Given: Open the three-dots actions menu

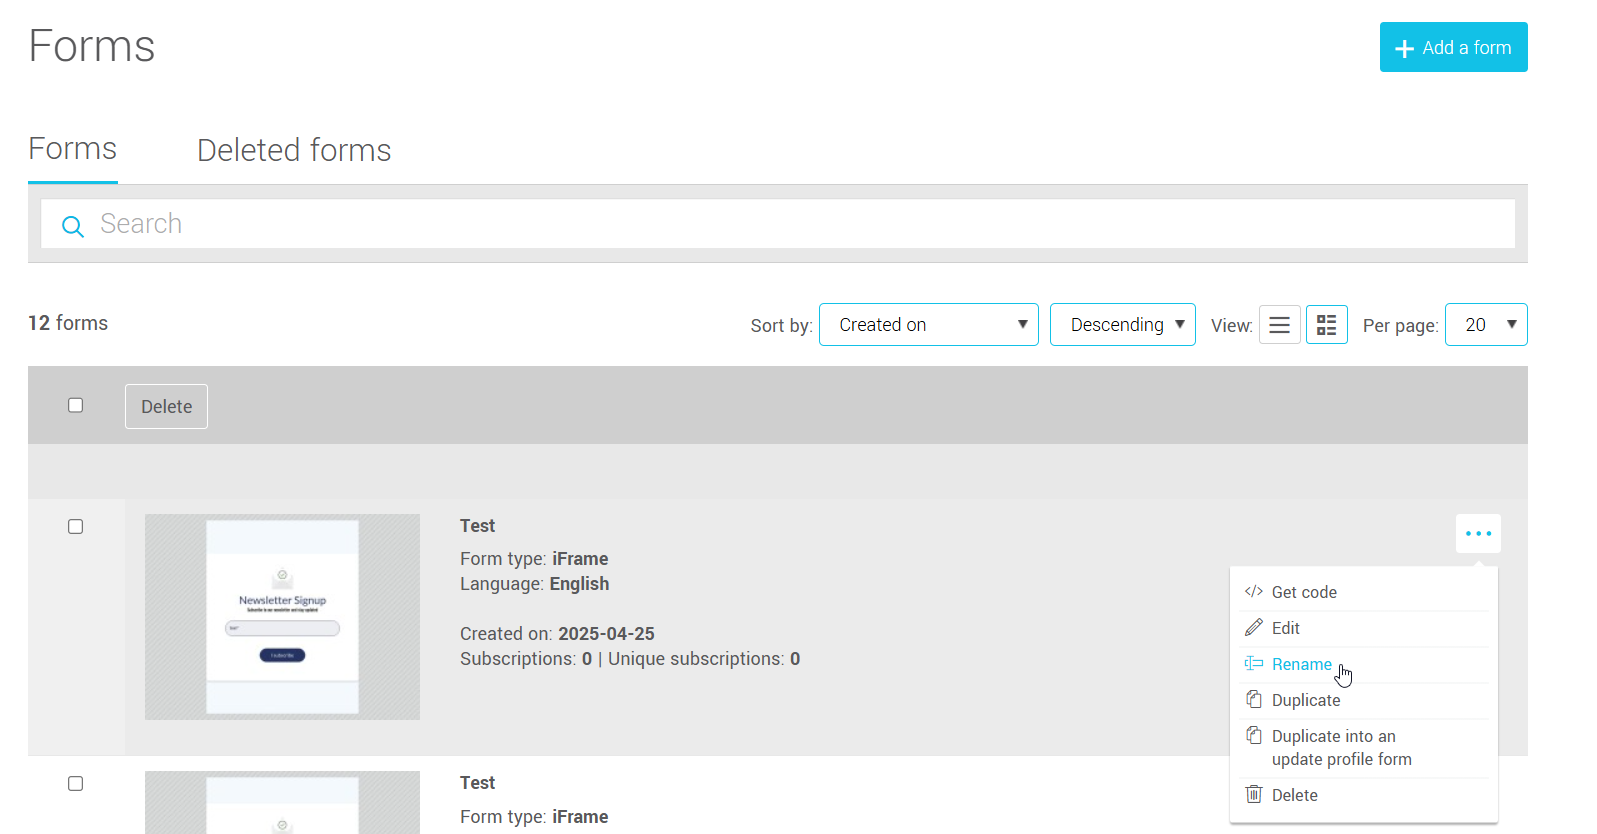Looking at the screenshot, I should (1478, 534).
